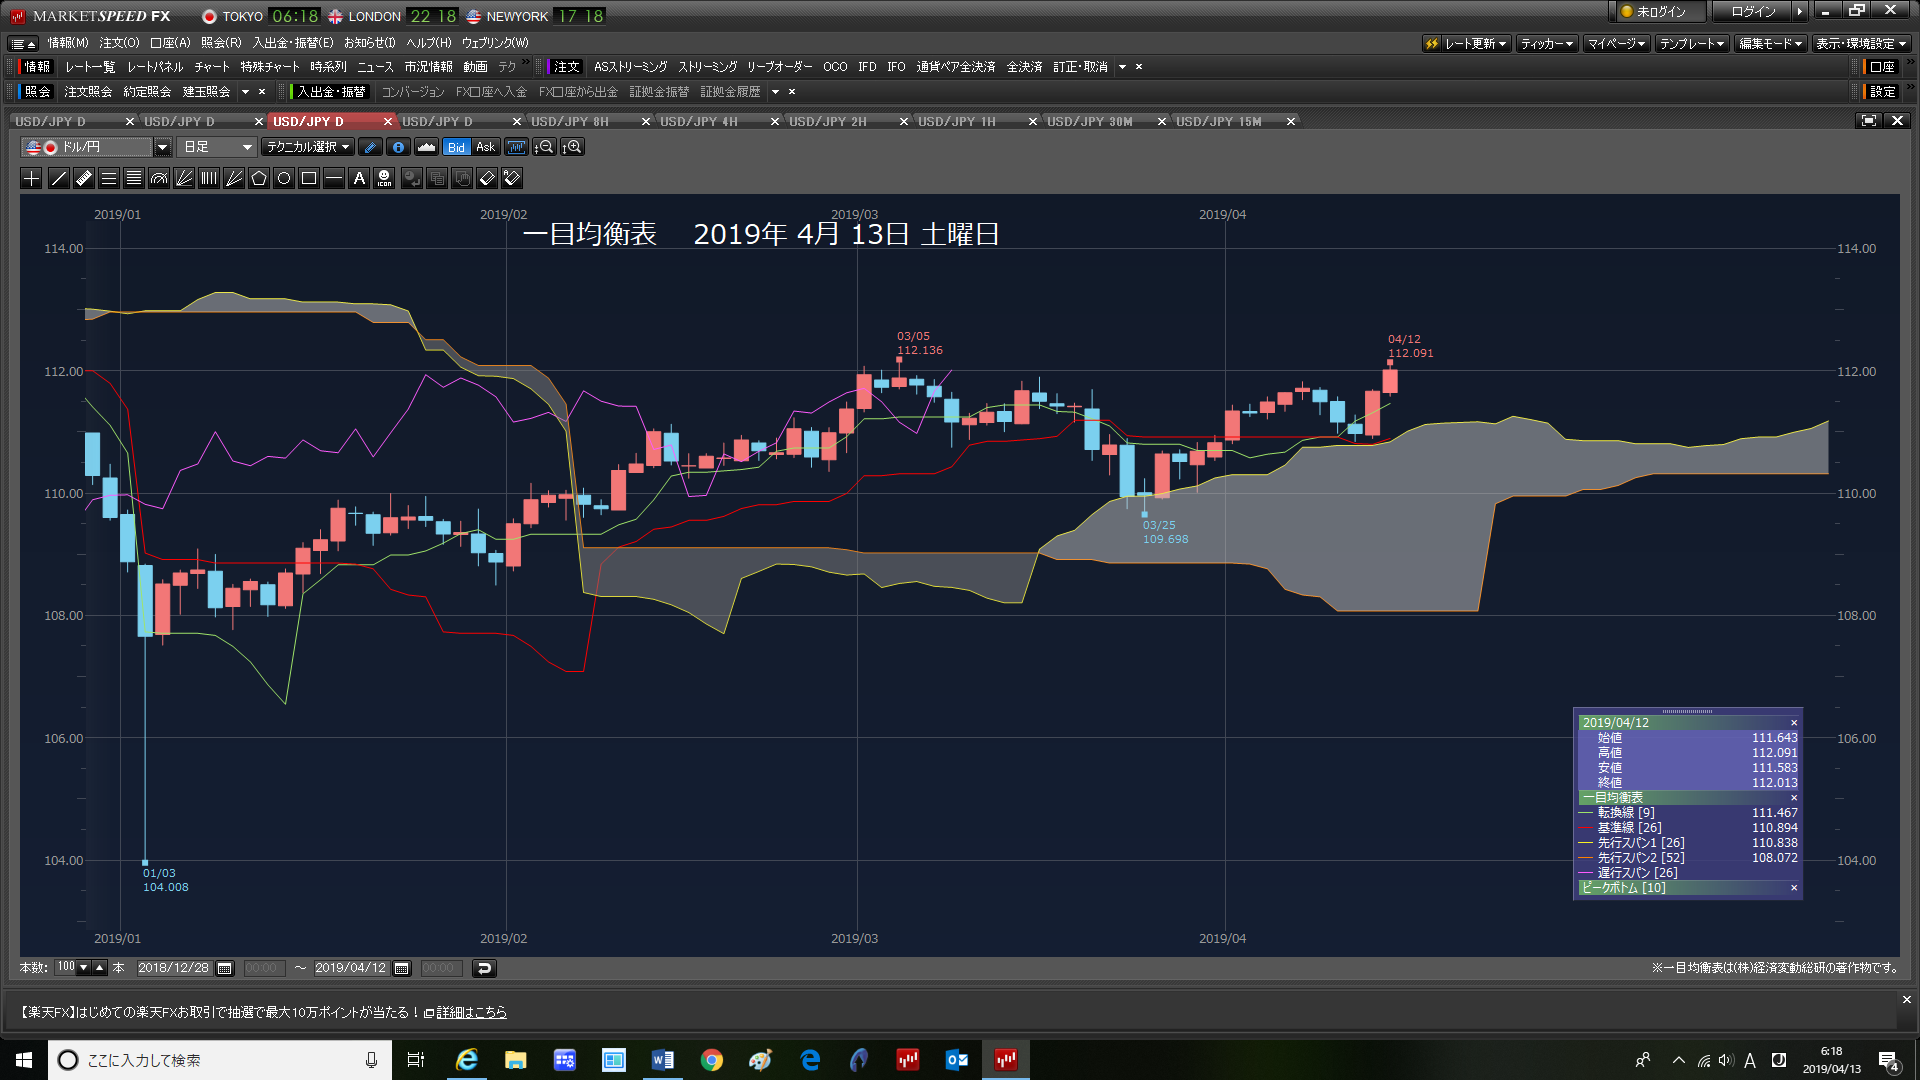
Task: Click the 遅行スパン [26] magenta line swatch
Action: pyautogui.click(x=1585, y=873)
